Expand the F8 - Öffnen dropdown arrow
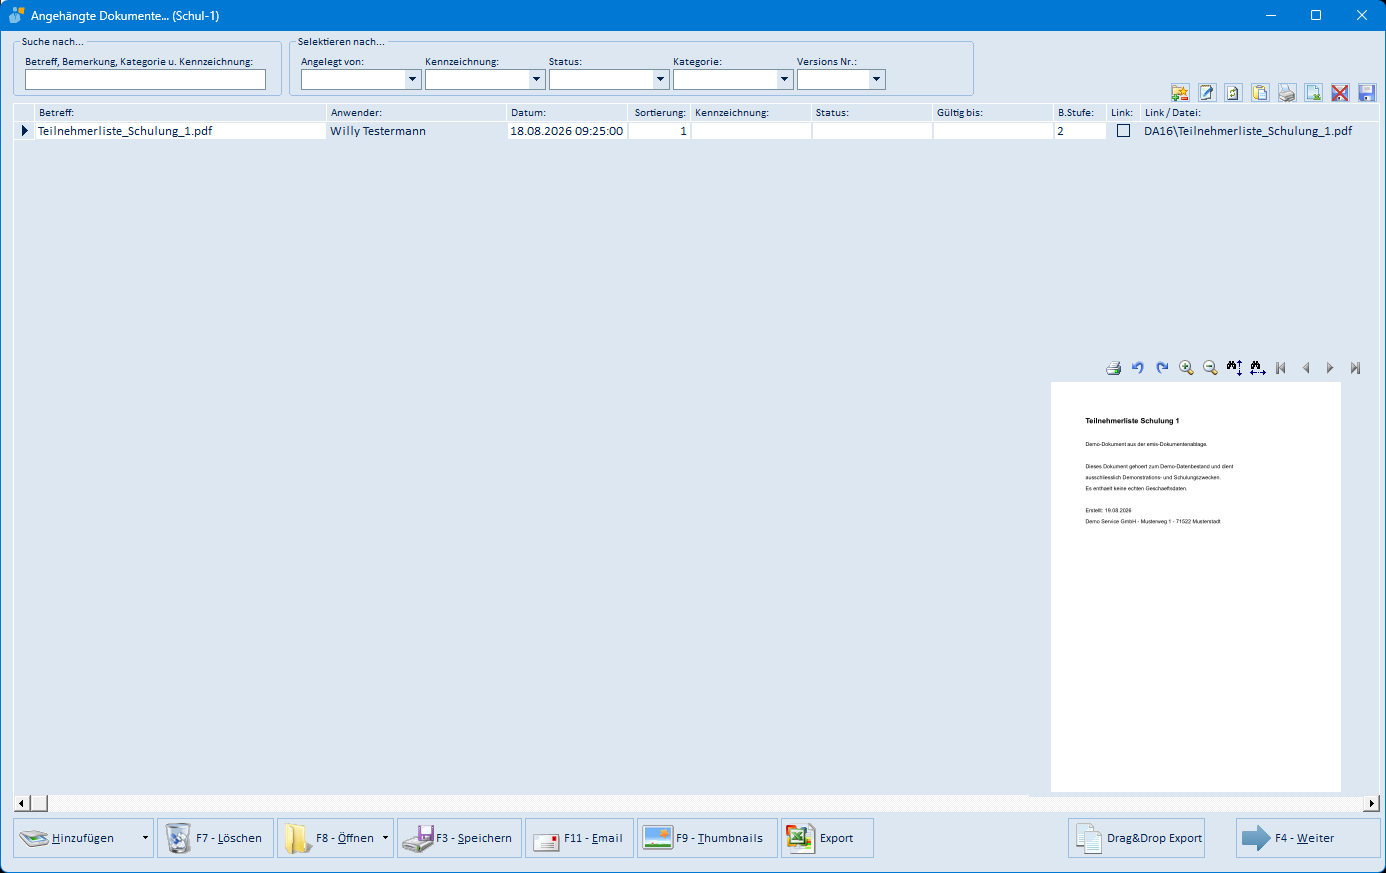The image size is (1386, 873). 385,838
